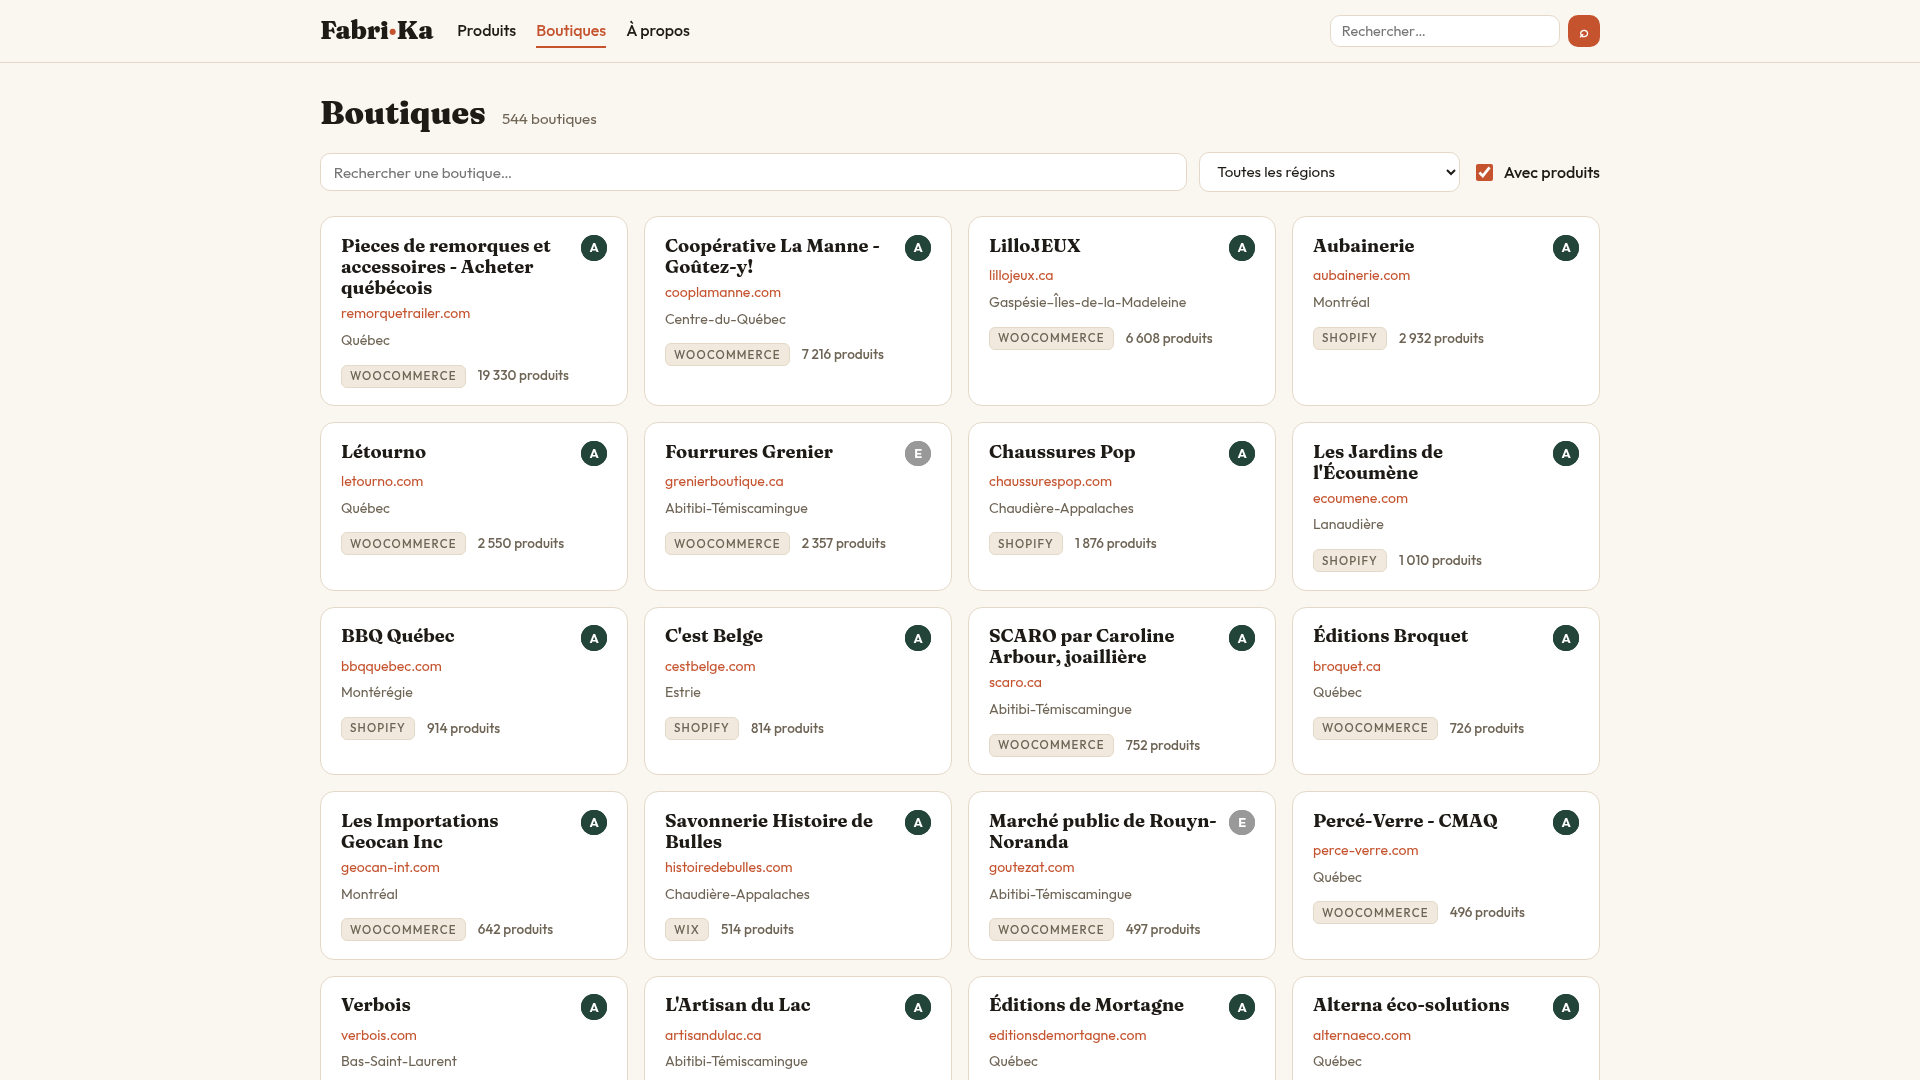This screenshot has height=1080, width=1920.
Task: Click the A badge on Les Importations Geocan
Action: [x=594, y=823]
